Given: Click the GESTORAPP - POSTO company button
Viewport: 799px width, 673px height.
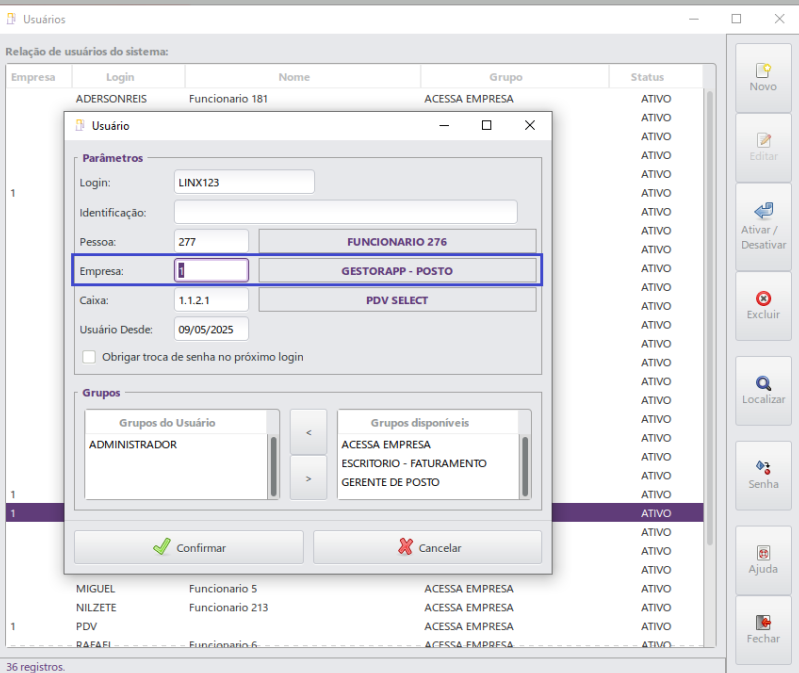Looking at the screenshot, I should (397, 271).
